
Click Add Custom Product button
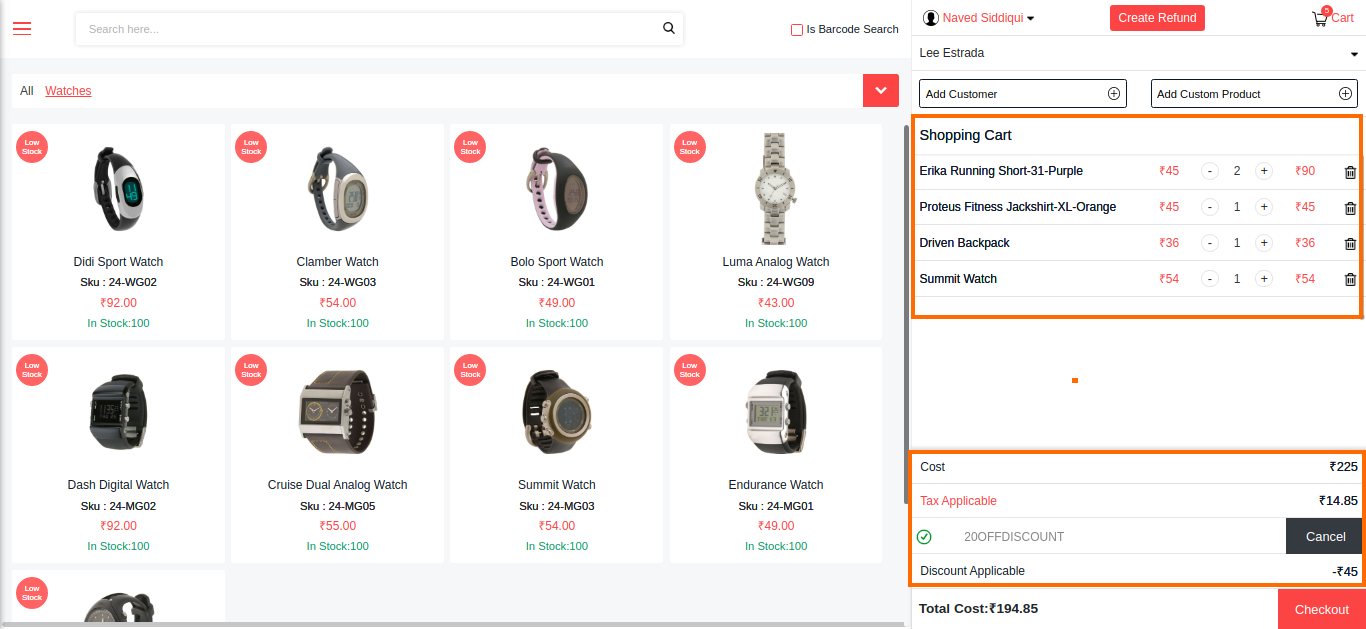(1254, 93)
